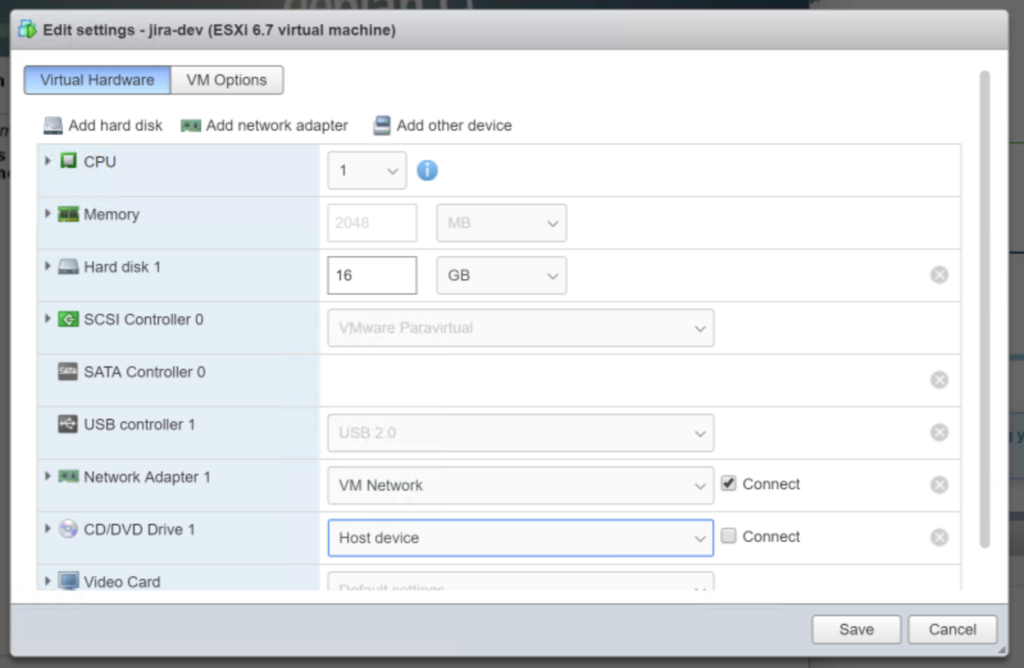Open the Video Card settings dropdown
This screenshot has width=1024, height=668.
(x=520, y=581)
